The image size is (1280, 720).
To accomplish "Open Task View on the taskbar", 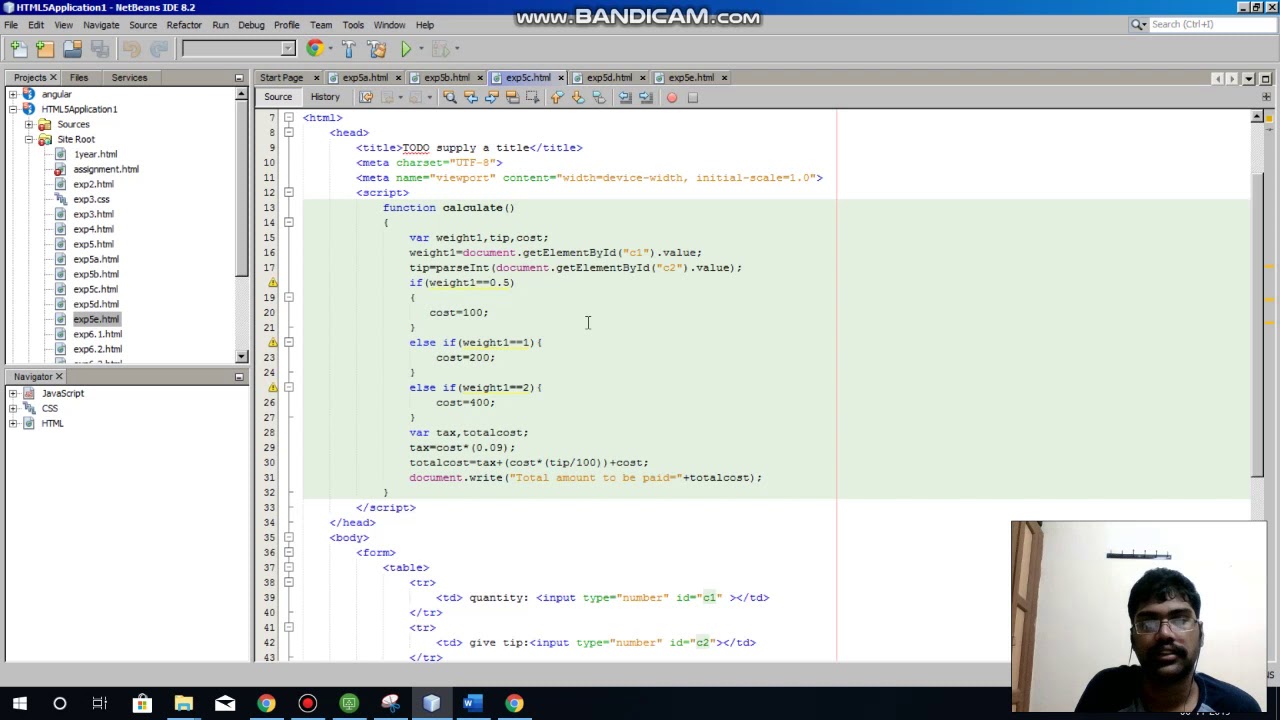I will (x=100, y=703).
